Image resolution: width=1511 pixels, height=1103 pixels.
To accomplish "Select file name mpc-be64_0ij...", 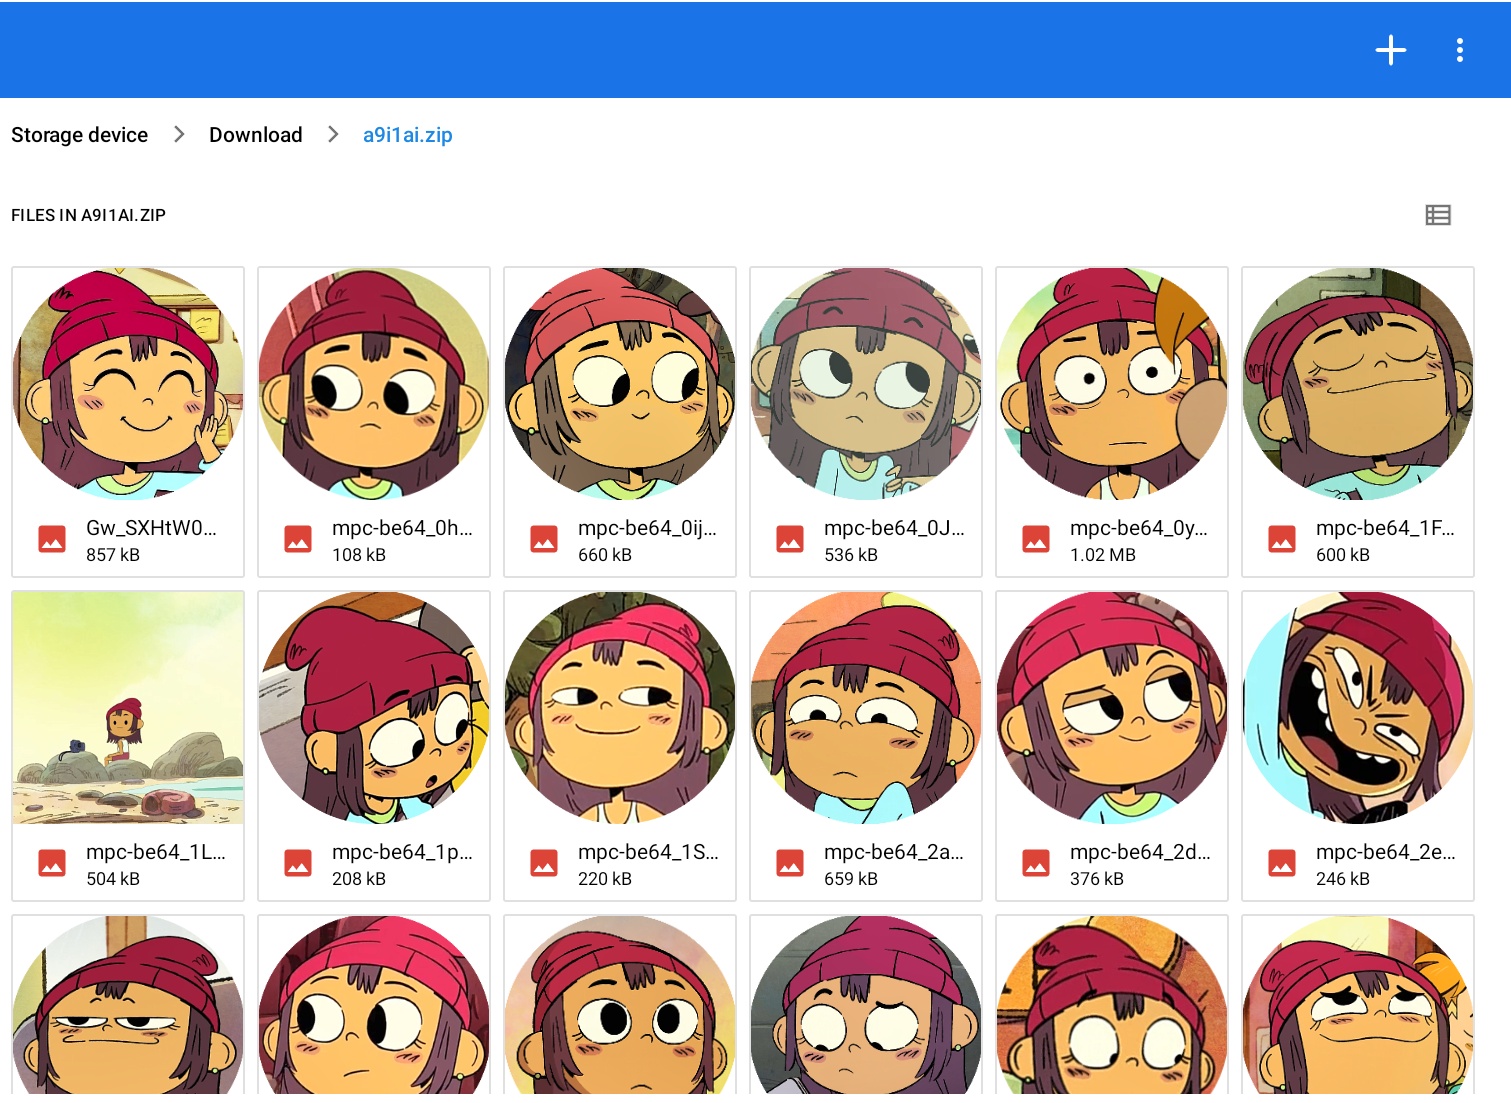I will coord(647,528).
